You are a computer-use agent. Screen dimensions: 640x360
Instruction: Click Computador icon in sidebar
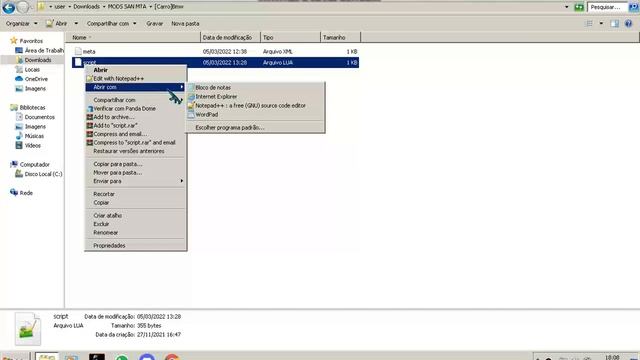(x=14, y=164)
